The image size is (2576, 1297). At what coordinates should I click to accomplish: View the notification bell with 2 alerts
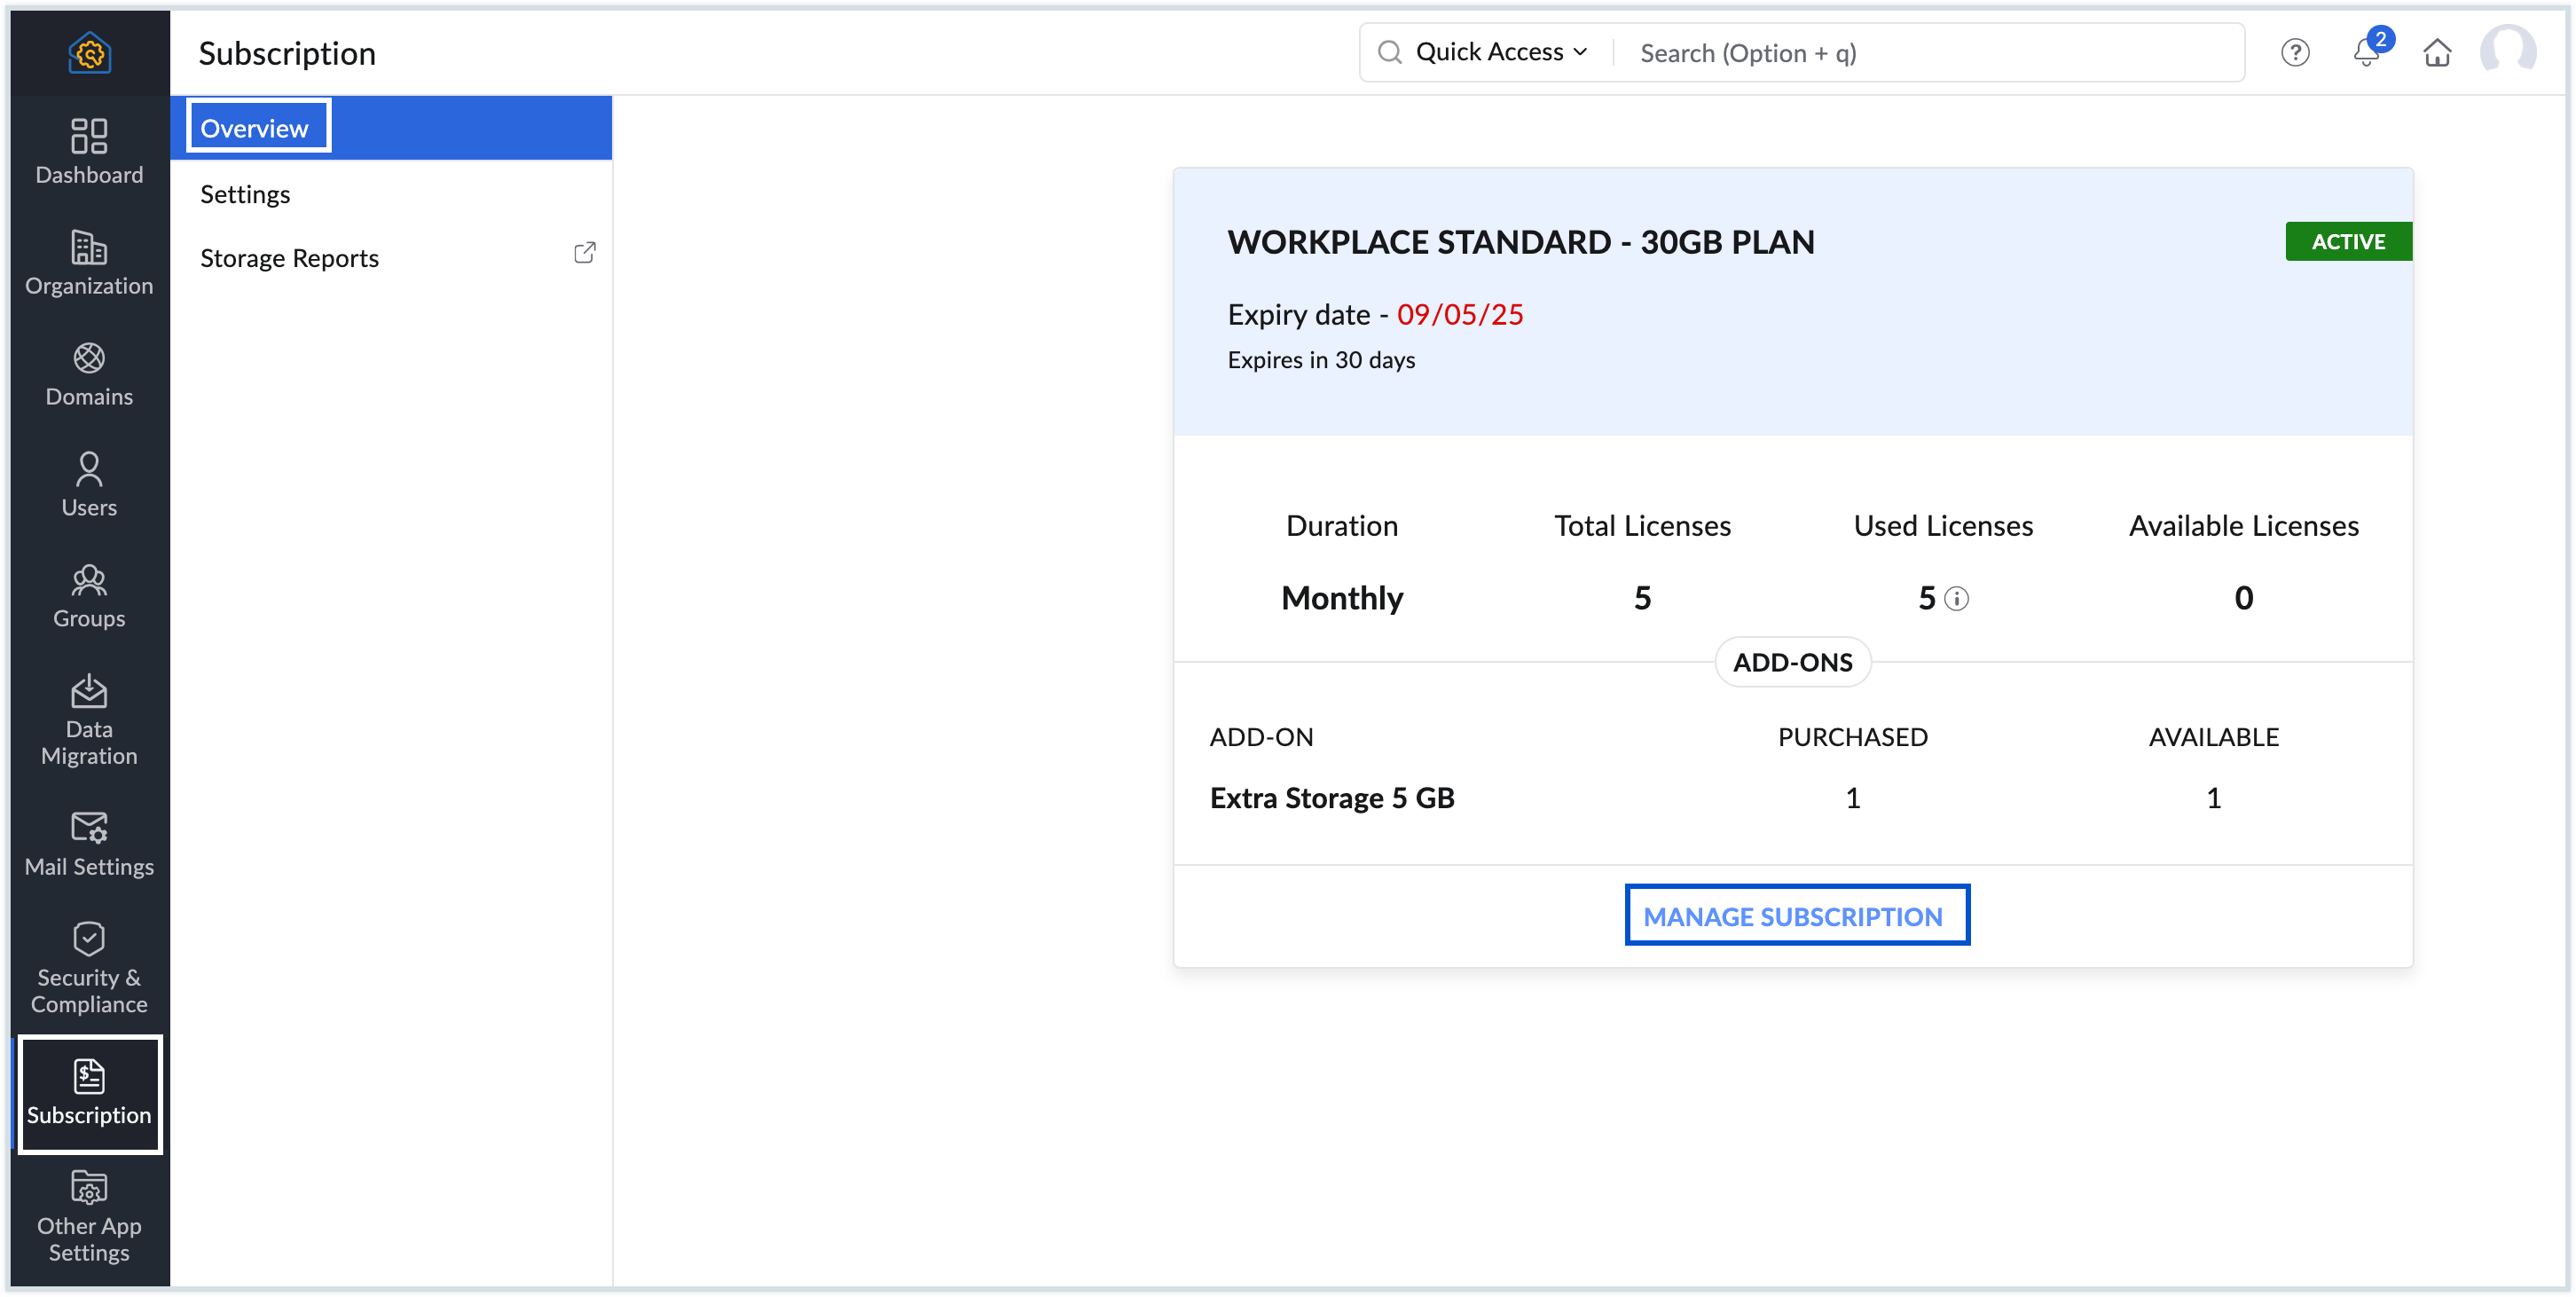[x=2365, y=53]
